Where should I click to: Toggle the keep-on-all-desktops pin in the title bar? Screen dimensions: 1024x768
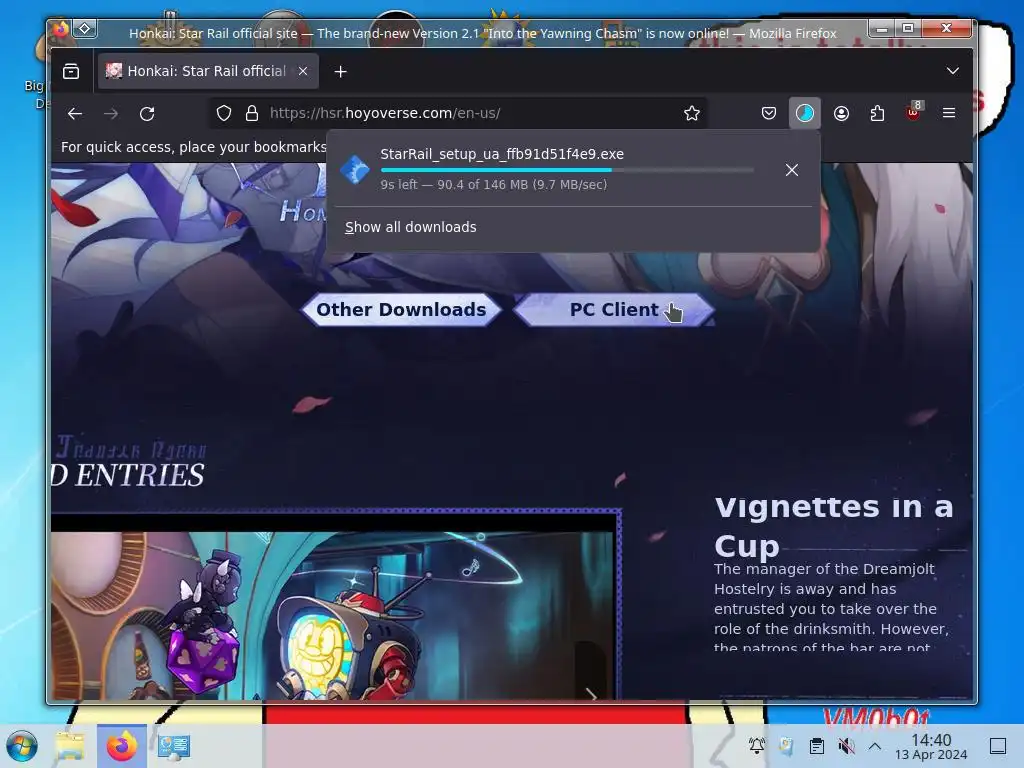pos(85,29)
